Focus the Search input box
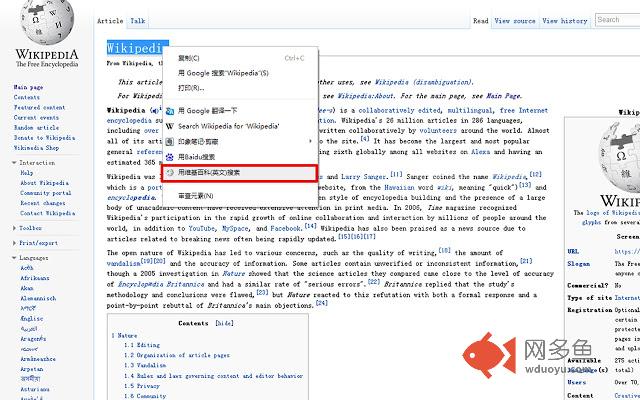The width and height of the screenshot is (640, 400). tap(618, 20)
